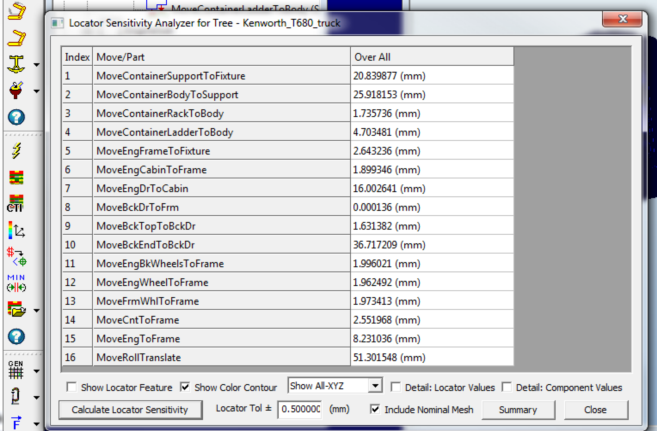Click the CTI toolbar icon

click(x=15, y=204)
